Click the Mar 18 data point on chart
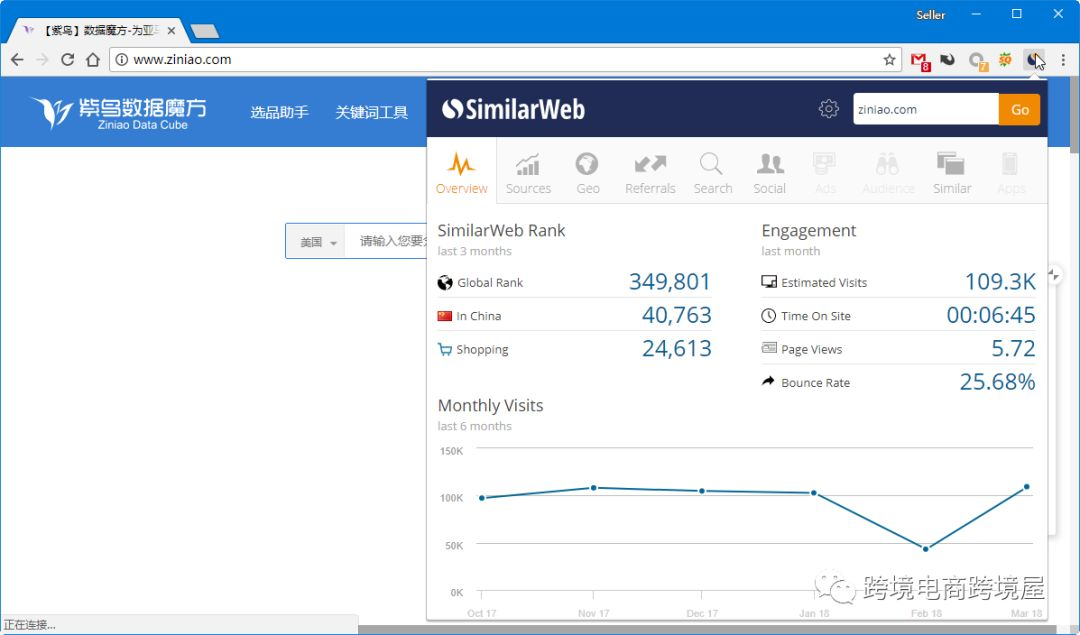The height and width of the screenshot is (635, 1080). point(1026,487)
